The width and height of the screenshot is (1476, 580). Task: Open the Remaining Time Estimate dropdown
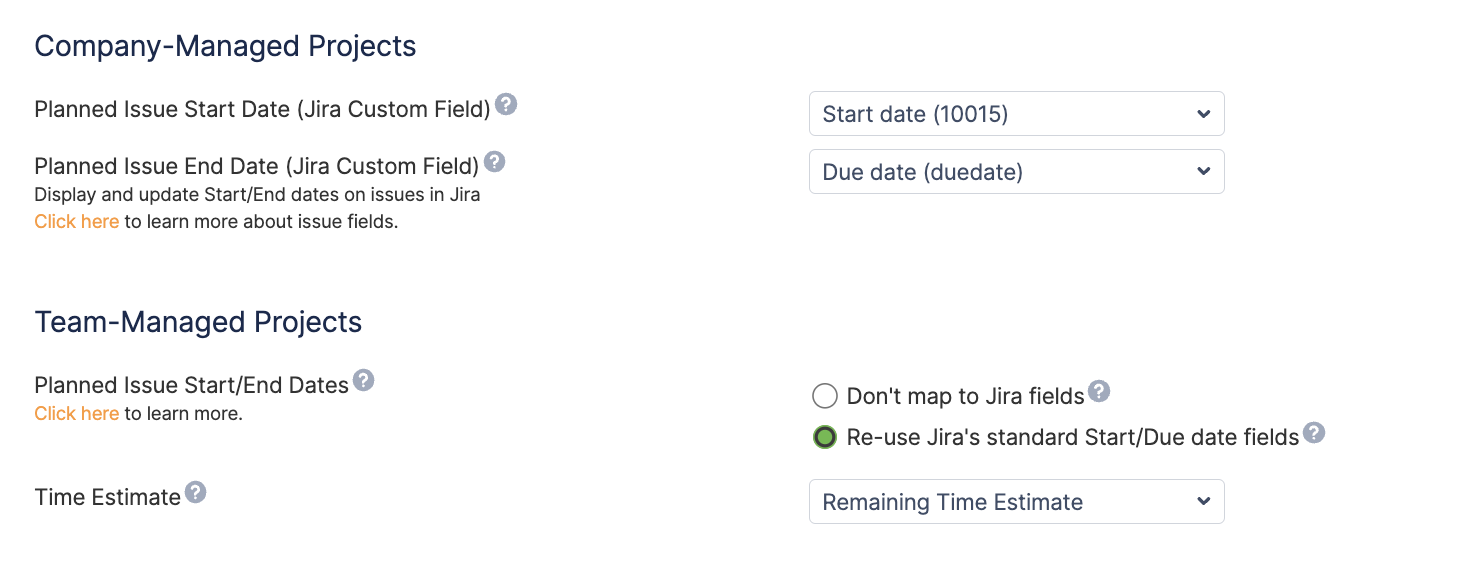(x=1016, y=501)
